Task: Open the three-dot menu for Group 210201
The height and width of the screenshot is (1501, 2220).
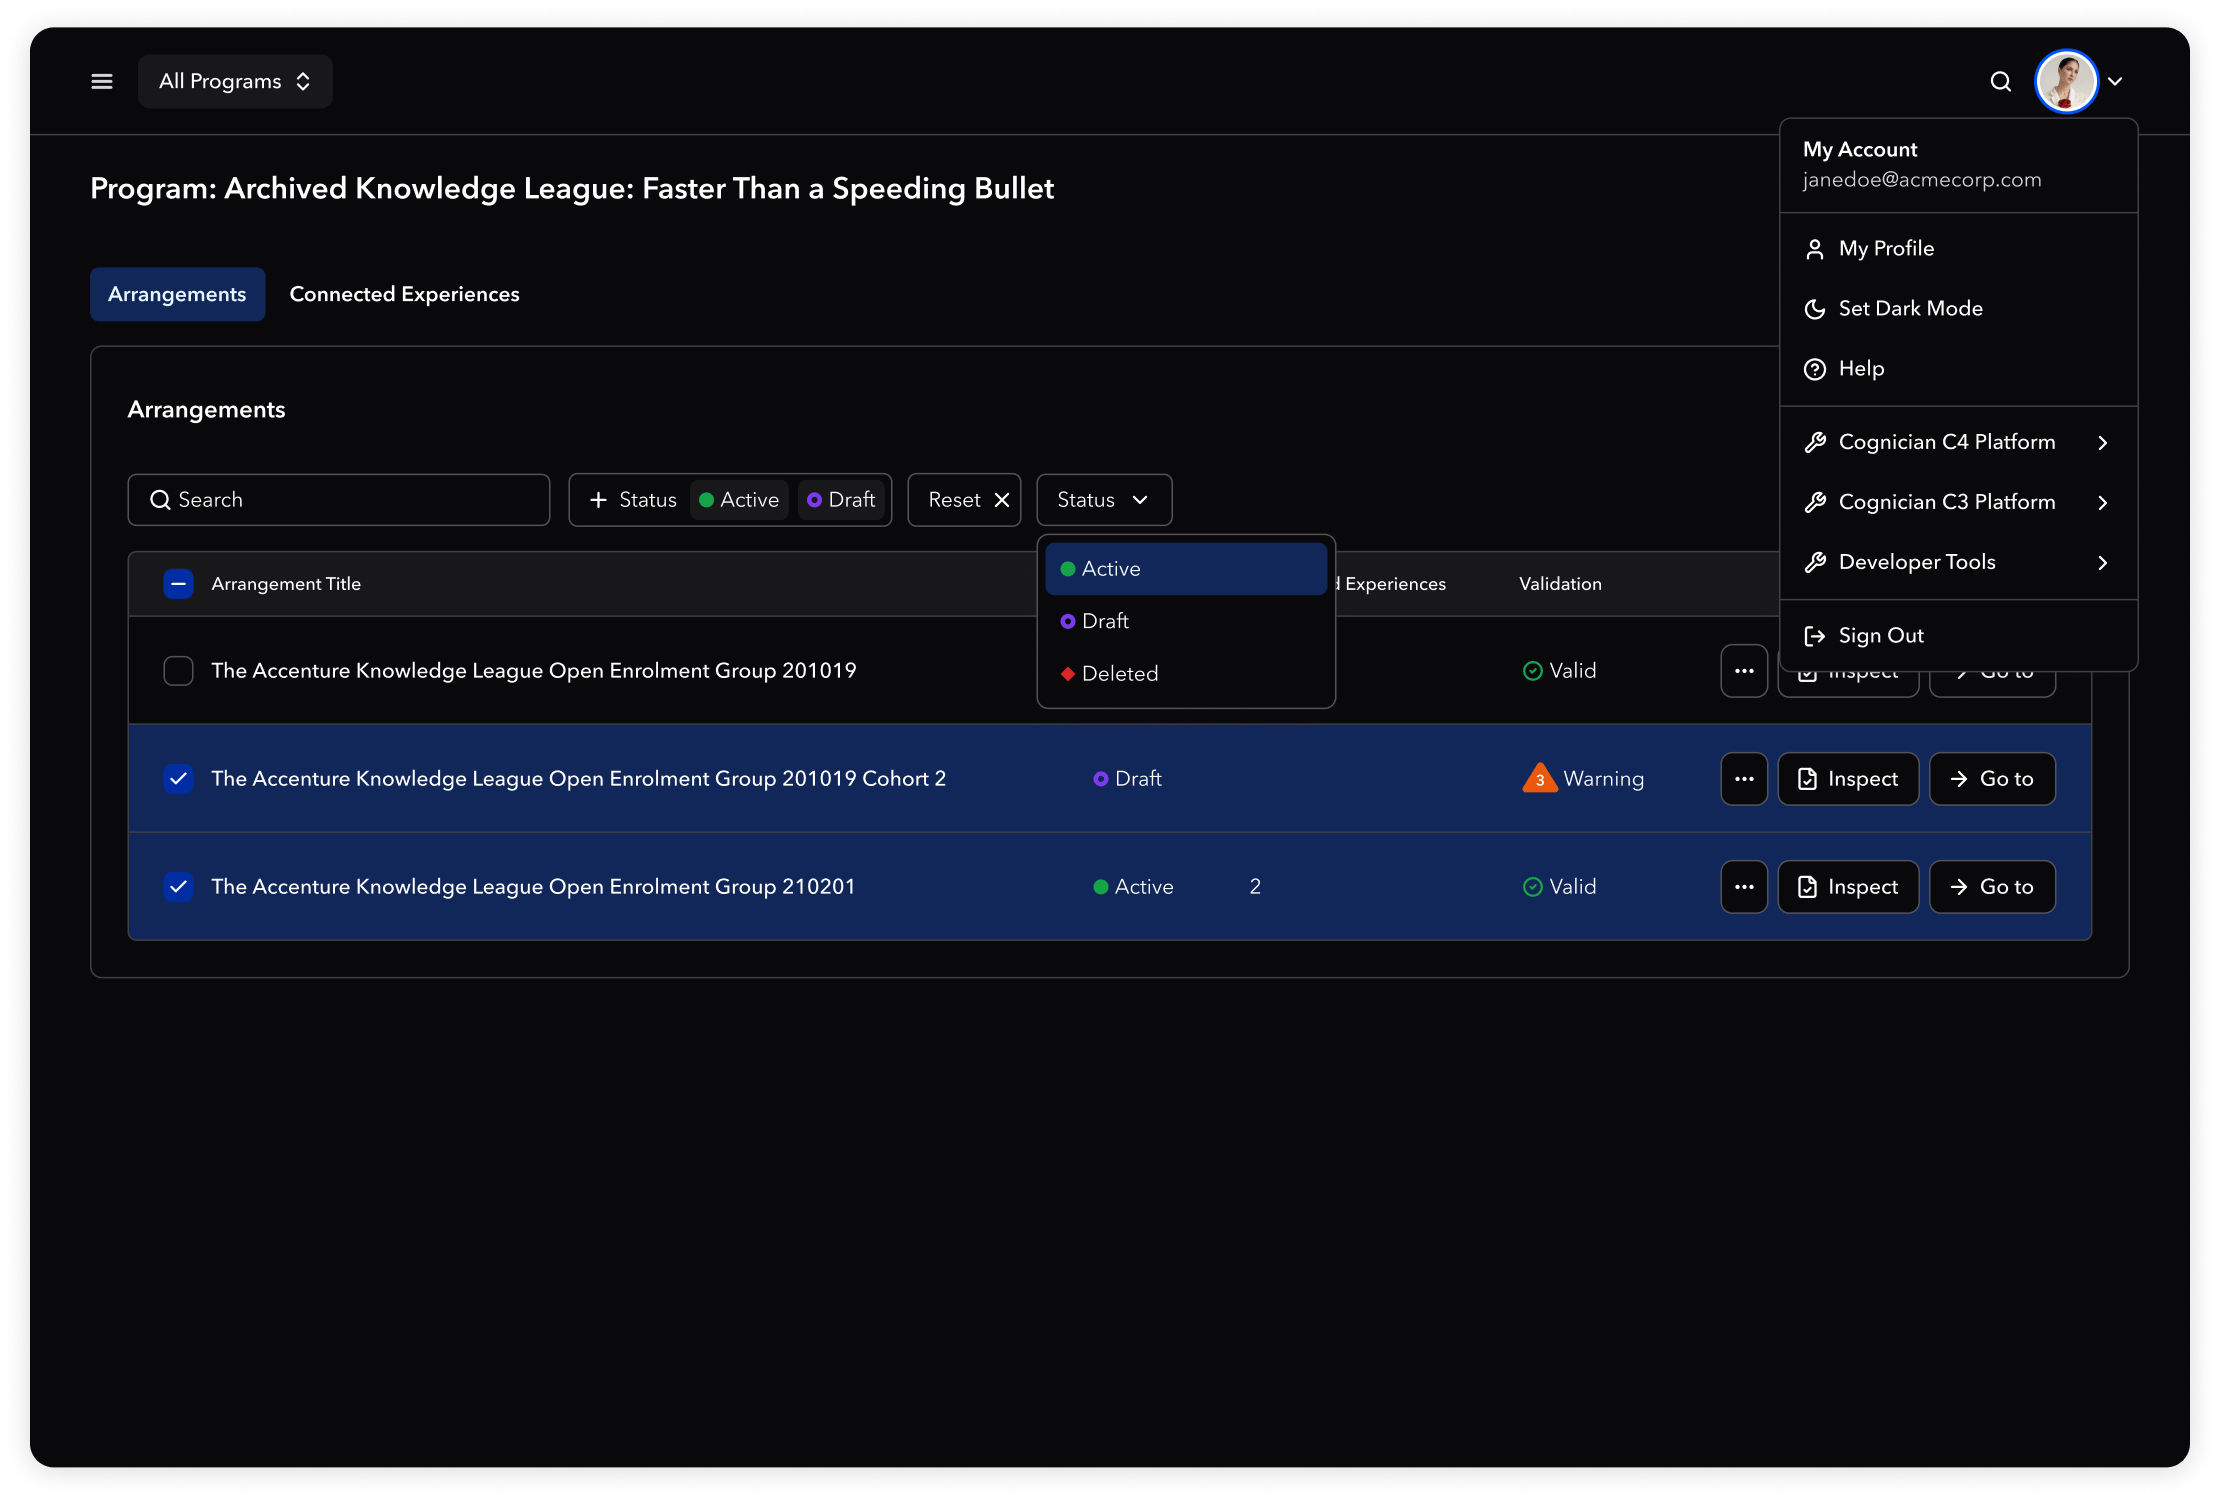Action: (1744, 887)
